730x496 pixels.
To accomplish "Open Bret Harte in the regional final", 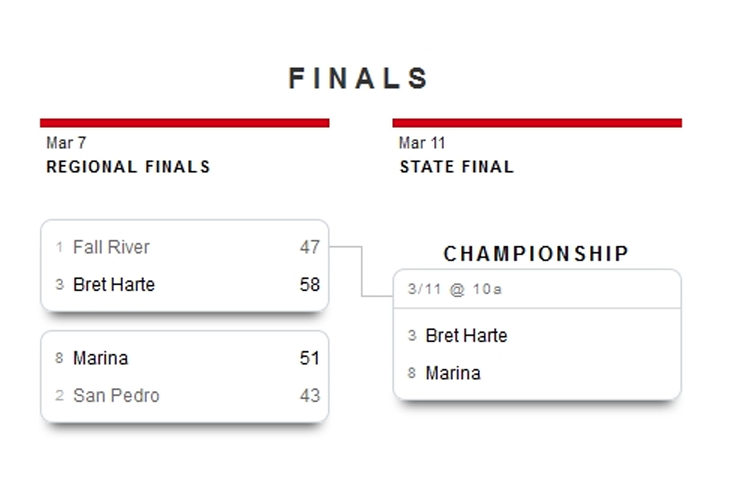I will (114, 285).
